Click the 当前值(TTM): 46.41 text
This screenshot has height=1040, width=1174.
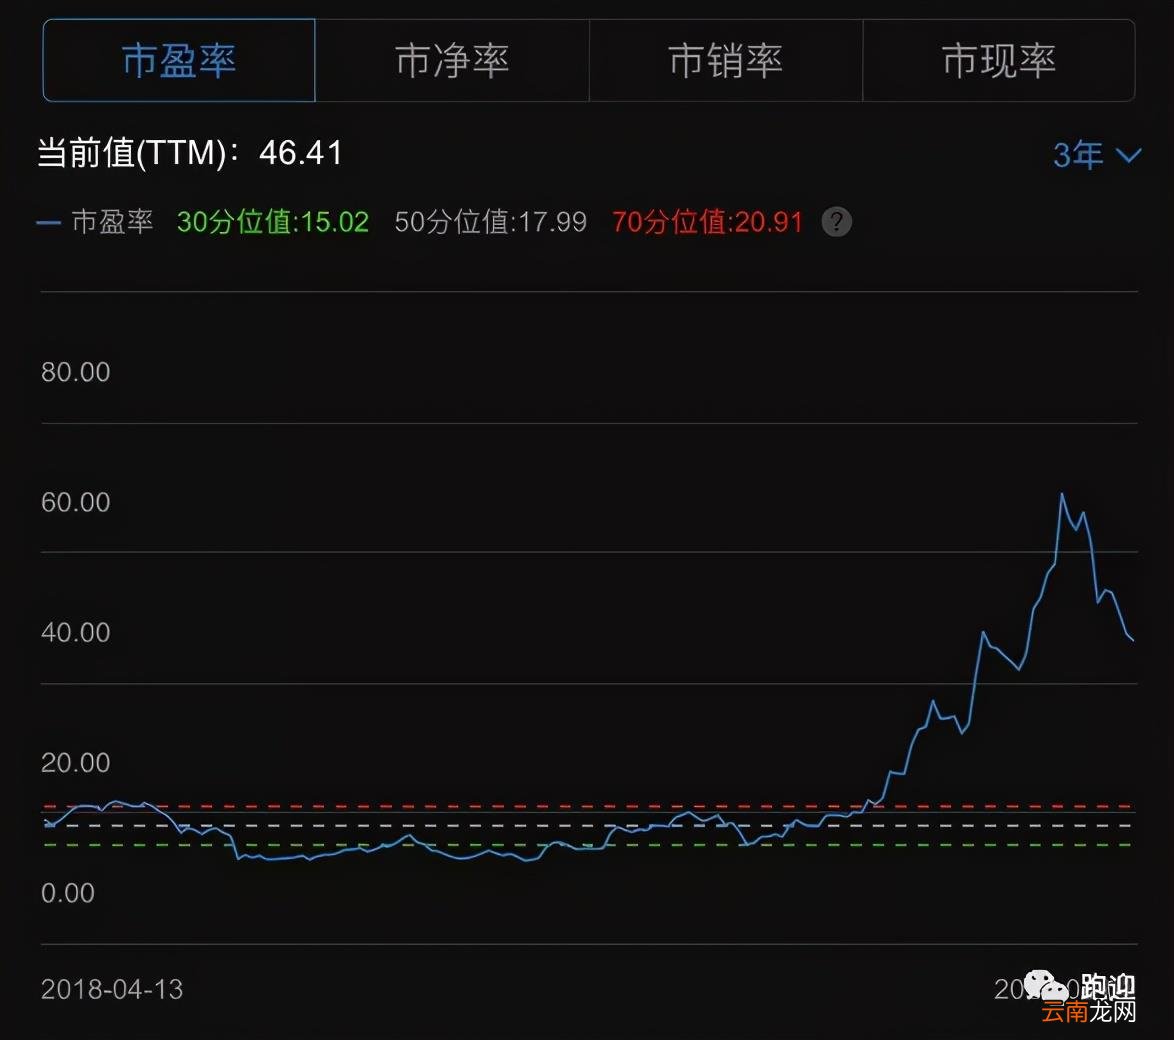pyautogui.click(x=190, y=153)
